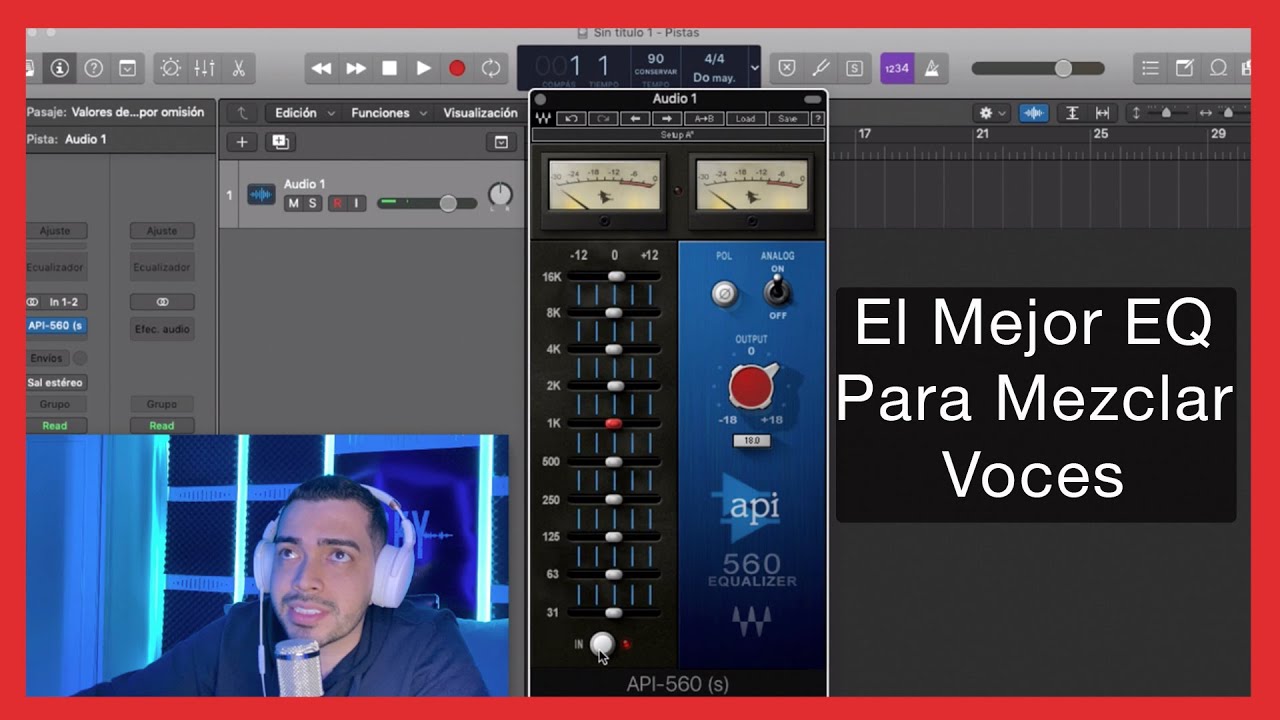Open the List Editors icon

click(x=1151, y=68)
